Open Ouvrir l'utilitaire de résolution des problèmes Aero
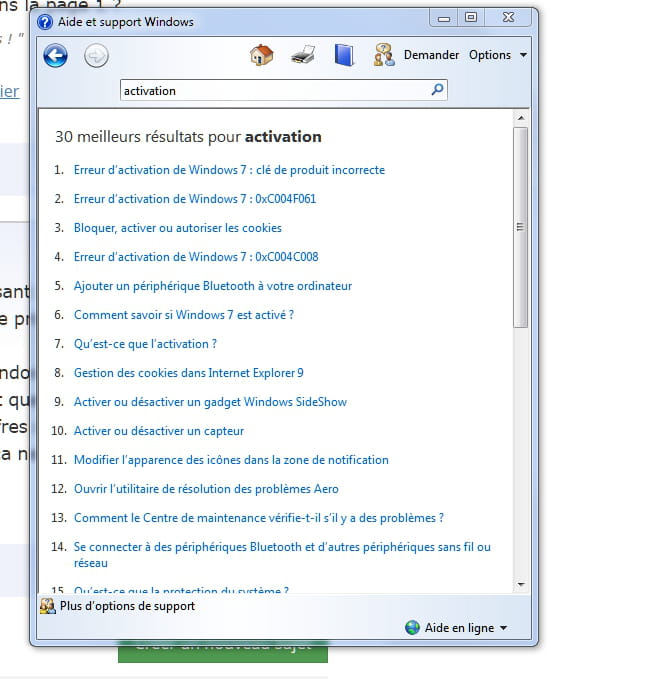The width and height of the screenshot is (667, 679). (x=206, y=489)
